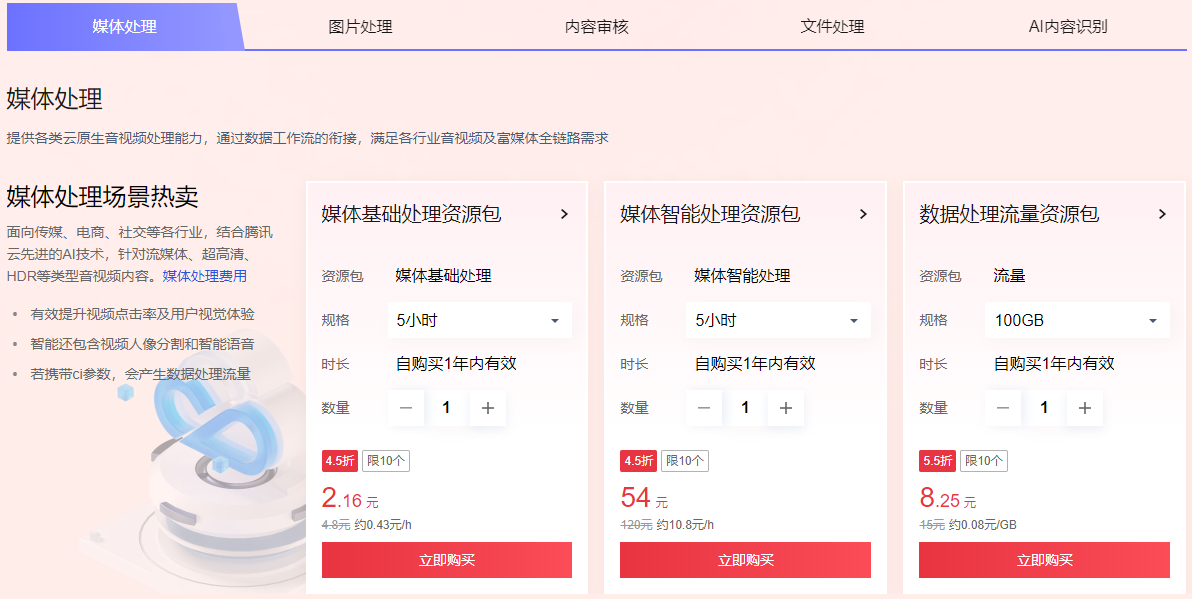Switch to the 图片处理 tab
The width and height of the screenshot is (1192, 599).
coord(360,27)
